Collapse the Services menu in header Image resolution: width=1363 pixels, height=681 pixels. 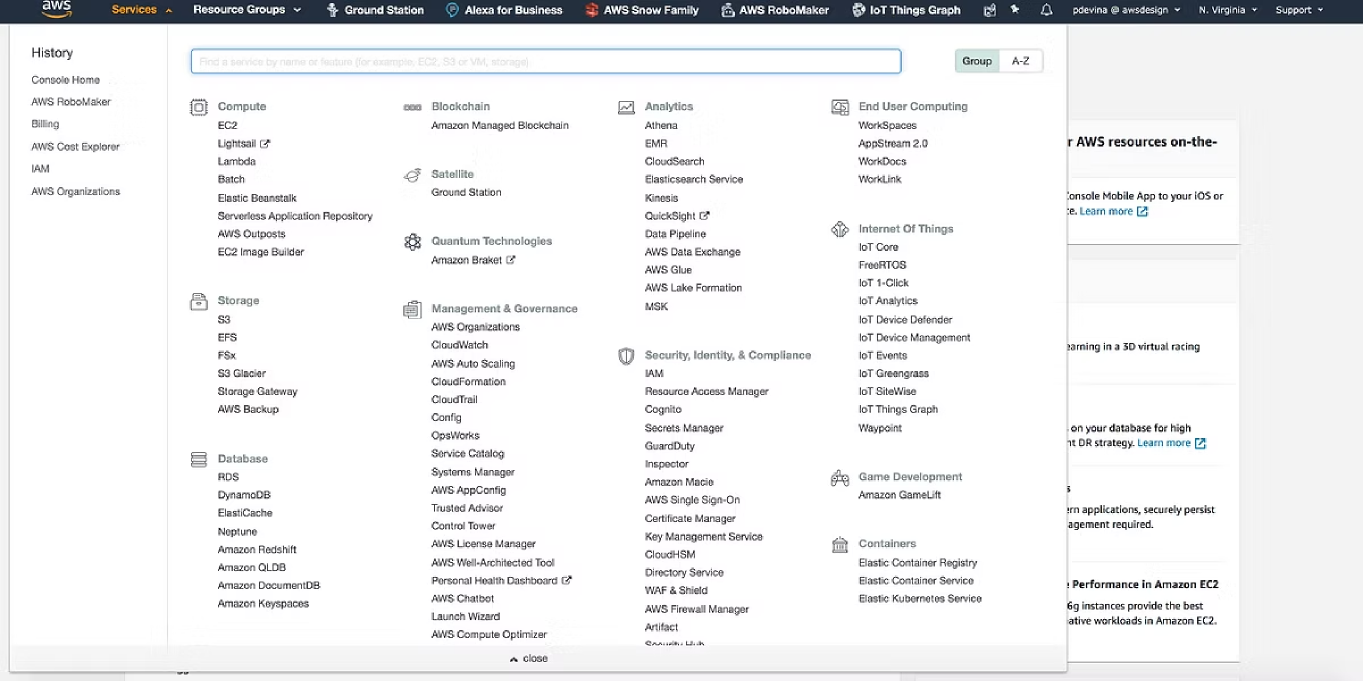tap(141, 10)
